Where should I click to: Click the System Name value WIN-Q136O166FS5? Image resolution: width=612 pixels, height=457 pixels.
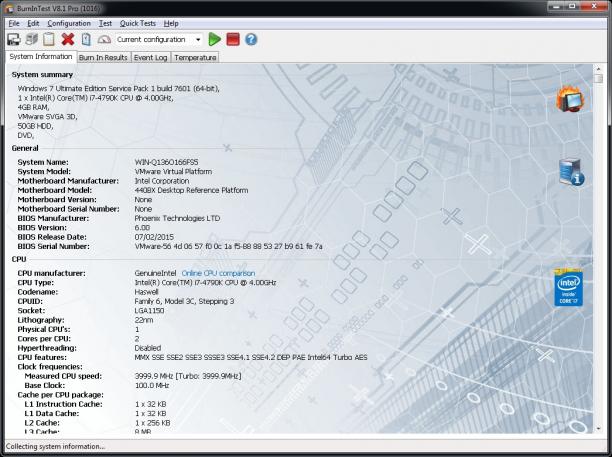click(x=166, y=162)
